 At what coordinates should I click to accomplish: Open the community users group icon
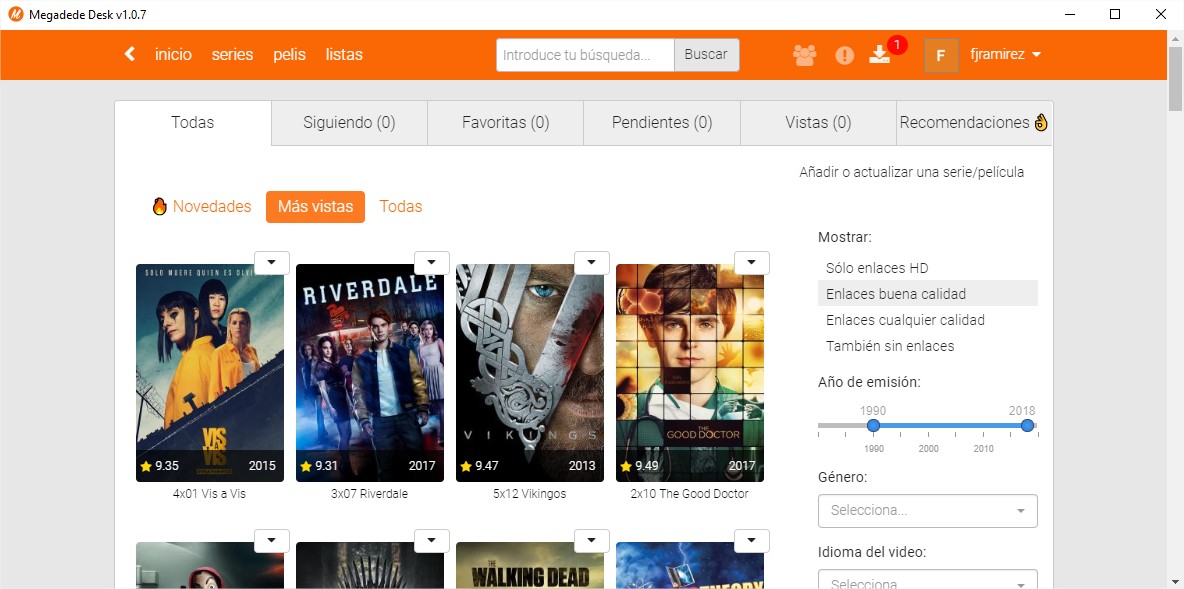[x=805, y=55]
